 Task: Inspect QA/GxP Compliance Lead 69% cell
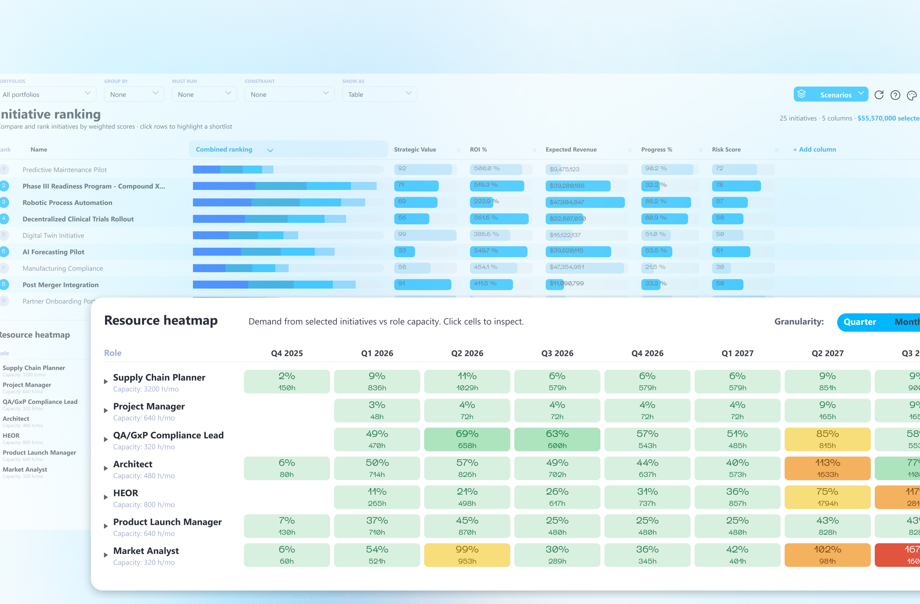pyautogui.click(x=467, y=440)
